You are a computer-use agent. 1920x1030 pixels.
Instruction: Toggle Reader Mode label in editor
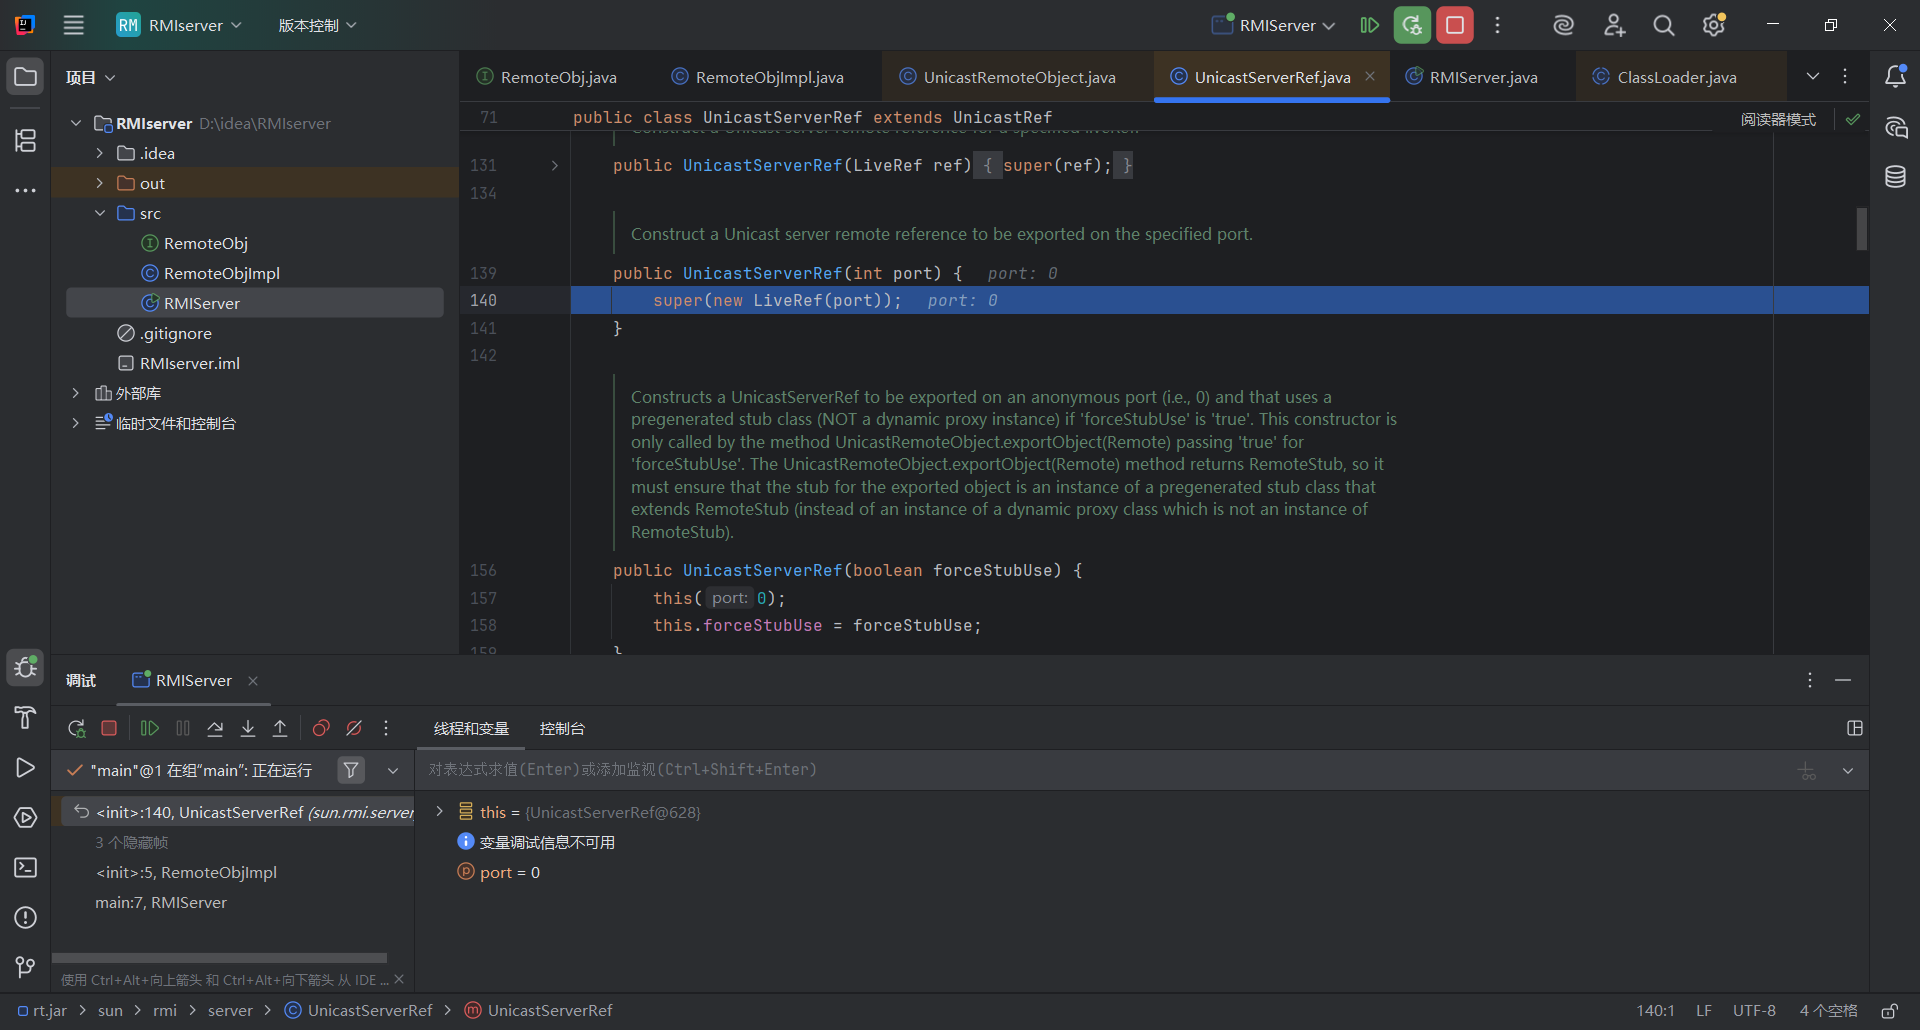pyautogui.click(x=1778, y=119)
